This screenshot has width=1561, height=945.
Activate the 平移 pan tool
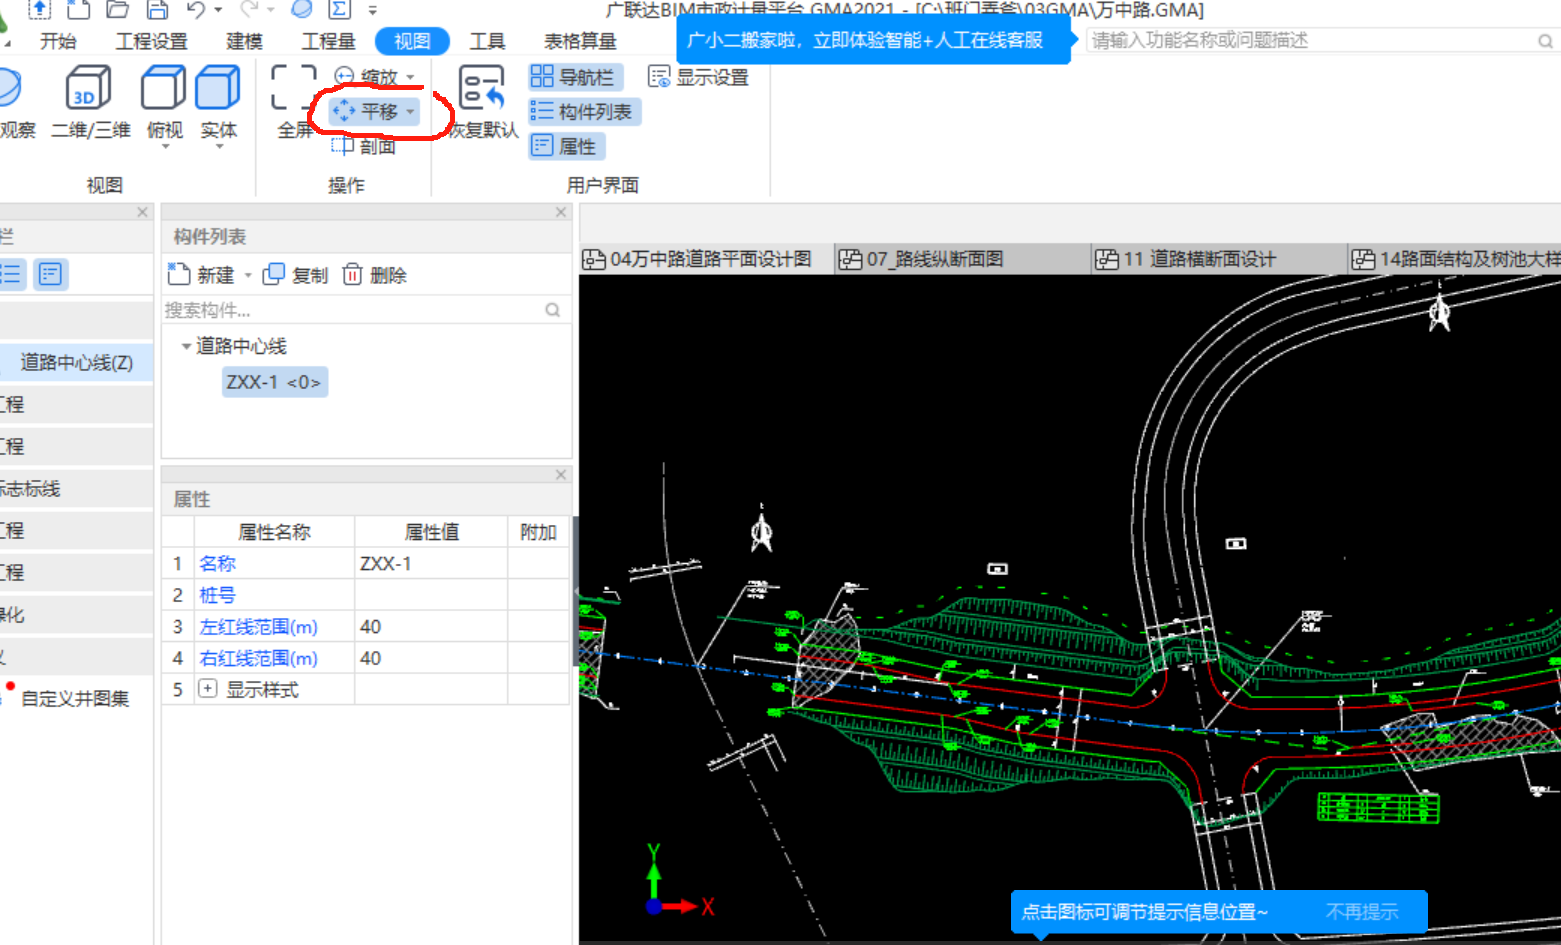click(x=365, y=111)
